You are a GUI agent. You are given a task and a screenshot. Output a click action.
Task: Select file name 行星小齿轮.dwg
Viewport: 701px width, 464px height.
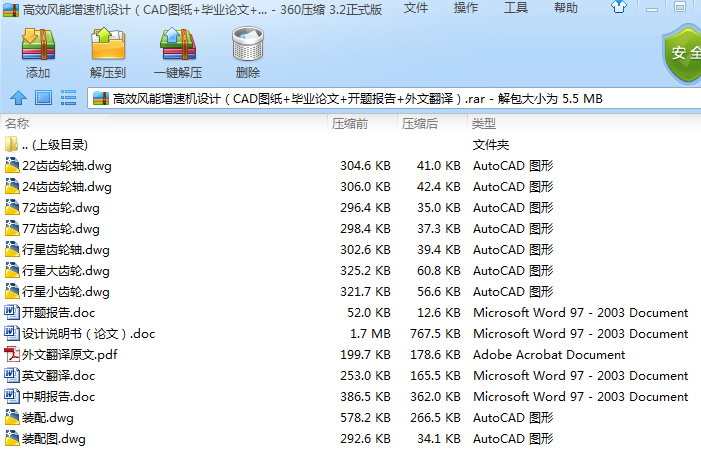(x=66, y=292)
